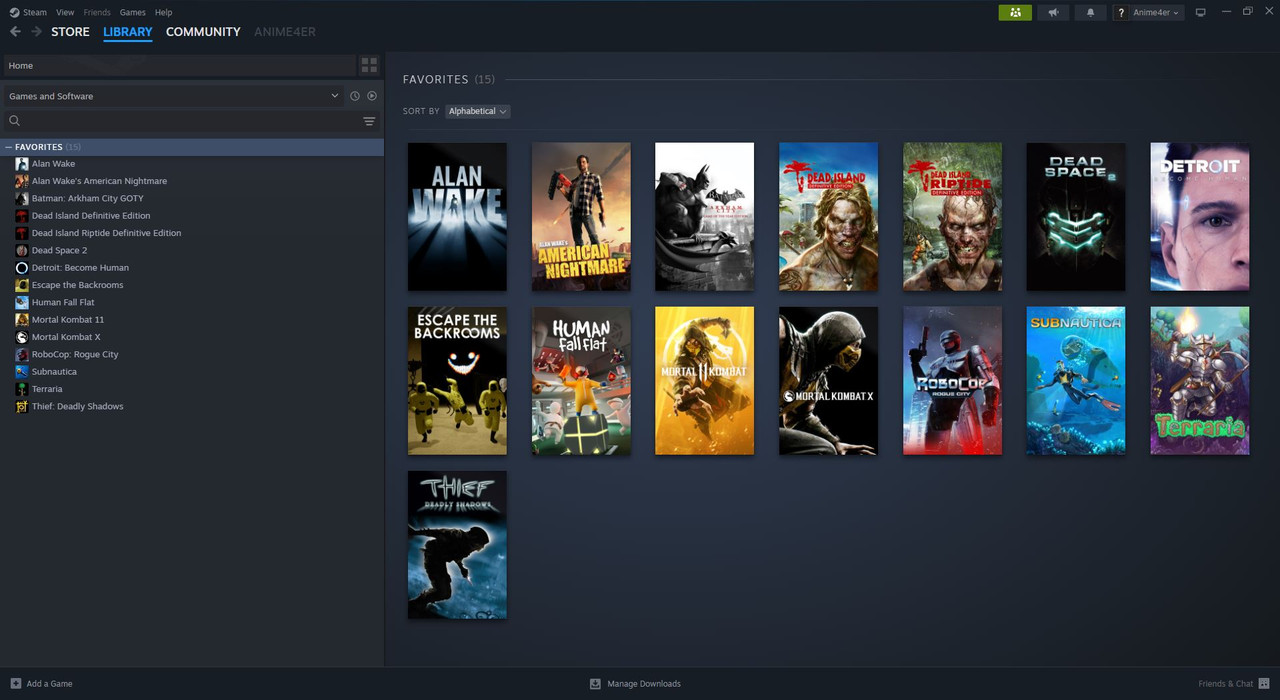The height and width of the screenshot is (700, 1280).
Task: Click Add a Game link
Action: [49, 684]
